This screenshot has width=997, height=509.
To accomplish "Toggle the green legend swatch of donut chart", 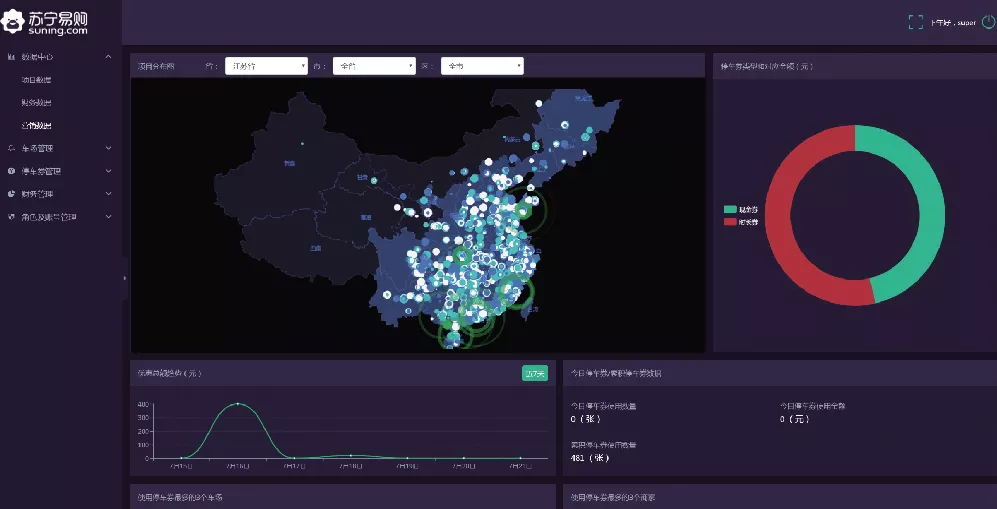I will (730, 209).
